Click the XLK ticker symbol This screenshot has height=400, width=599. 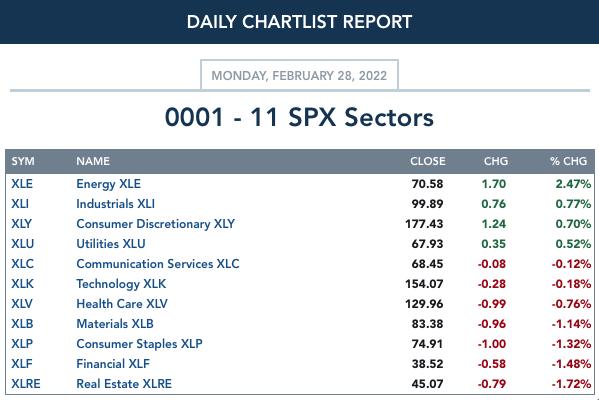pyautogui.click(x=23, y=284)
